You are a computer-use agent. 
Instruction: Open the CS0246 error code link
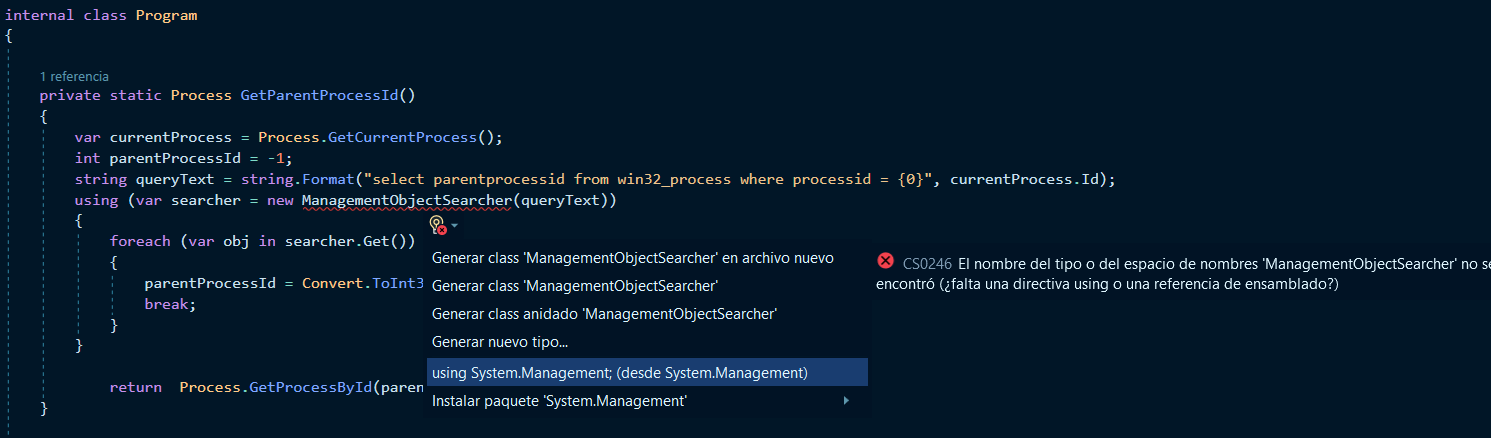point(925,264)
